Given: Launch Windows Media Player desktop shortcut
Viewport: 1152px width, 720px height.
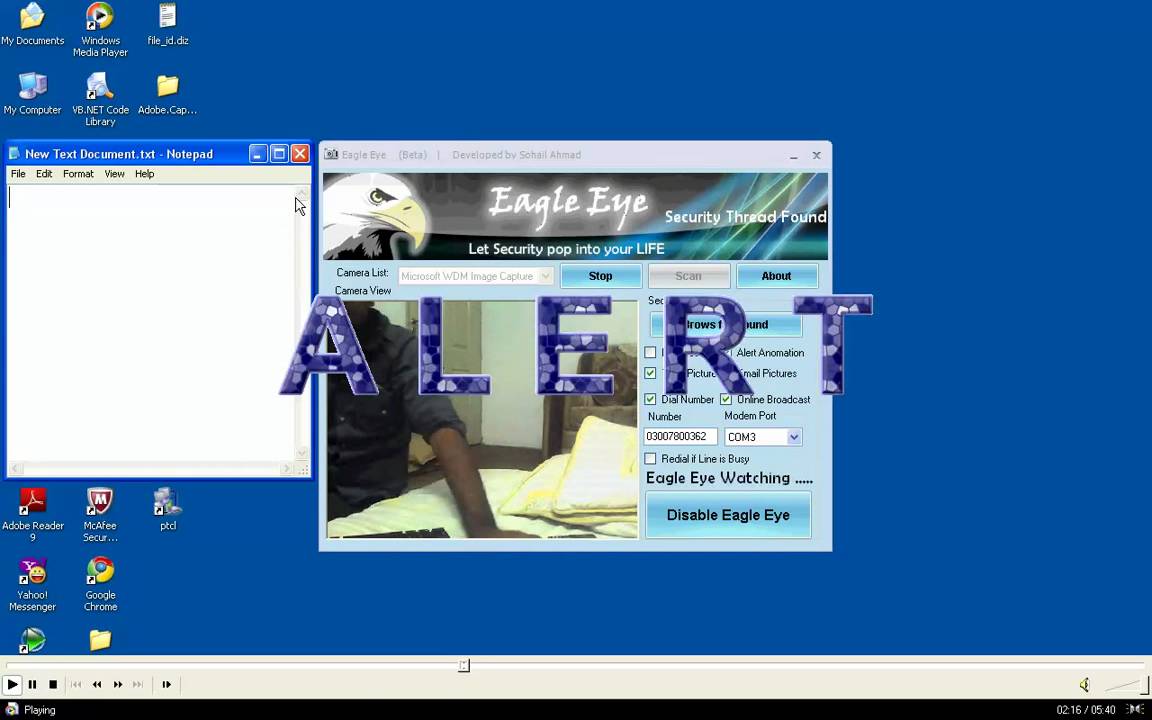Looking at the screenshot, I should (x=100, y=30).
